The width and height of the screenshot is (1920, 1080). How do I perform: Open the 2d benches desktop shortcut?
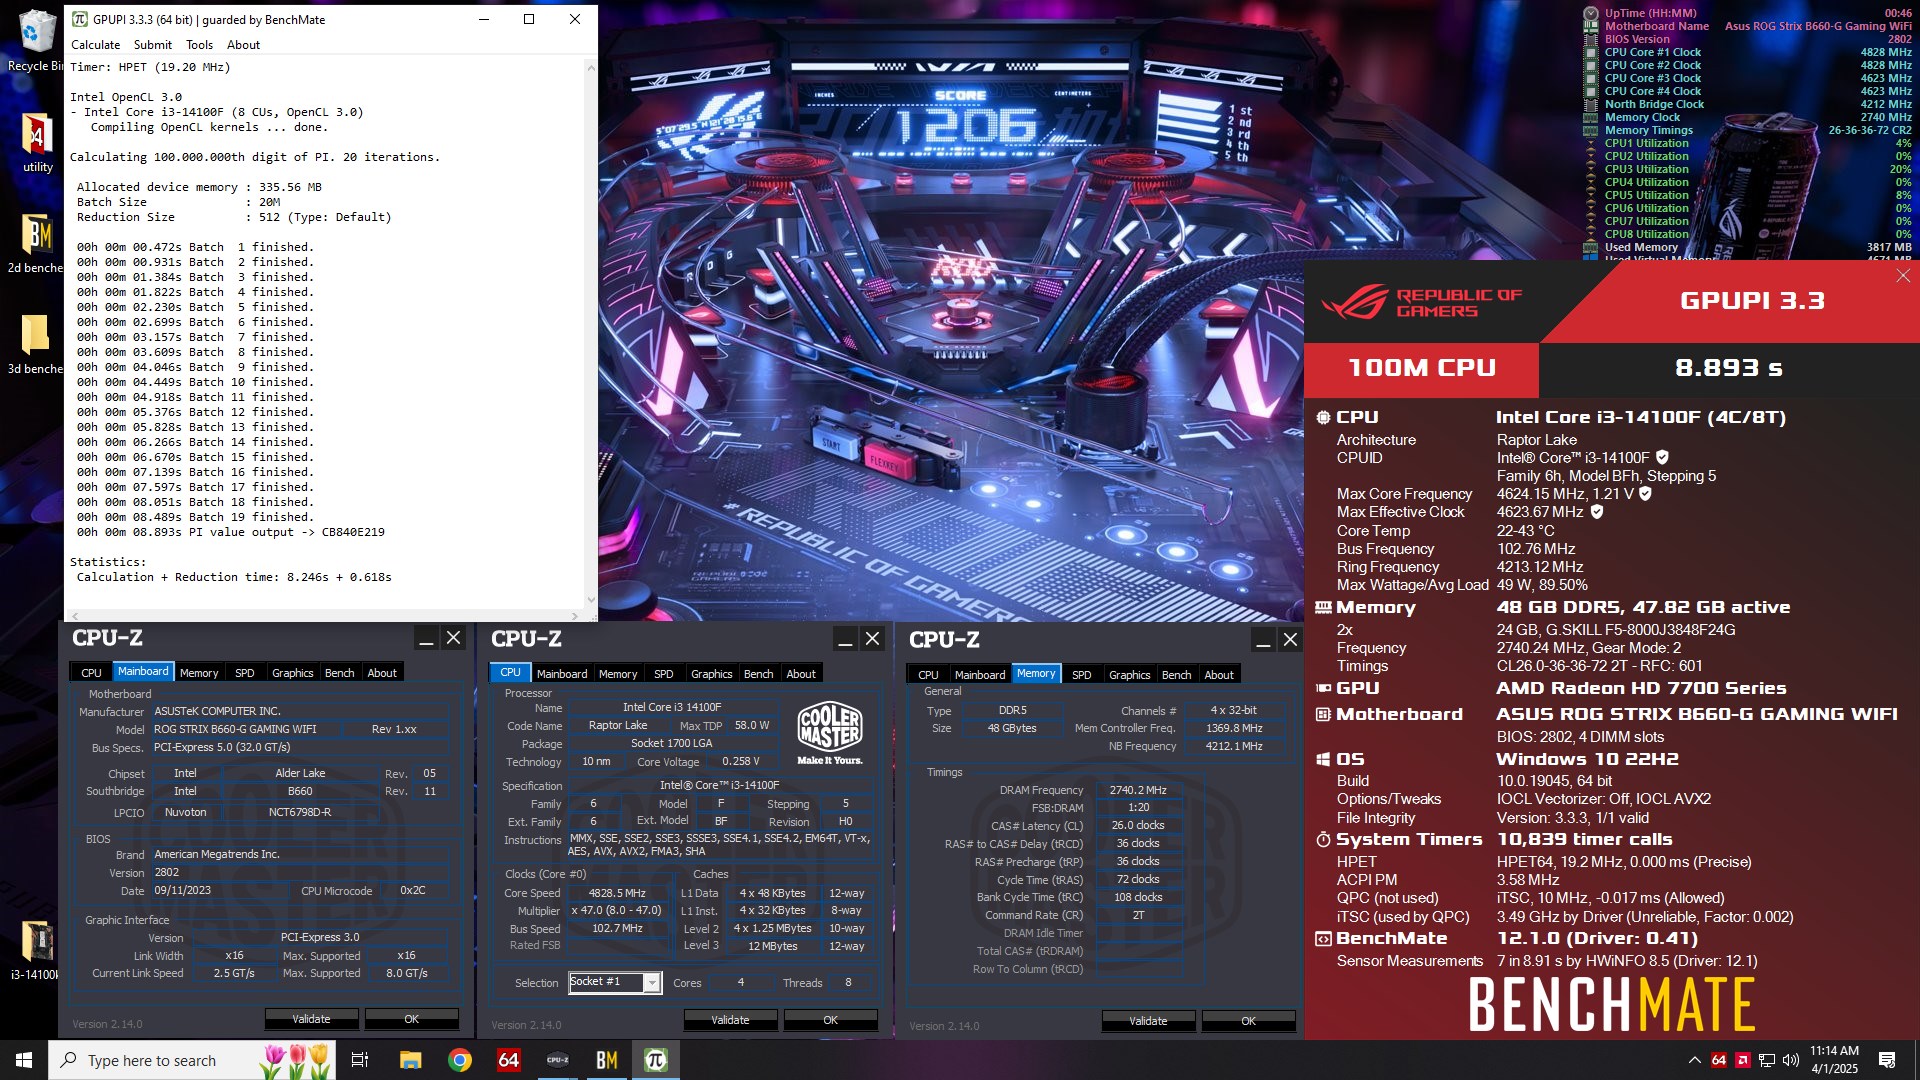pos(35,243)
